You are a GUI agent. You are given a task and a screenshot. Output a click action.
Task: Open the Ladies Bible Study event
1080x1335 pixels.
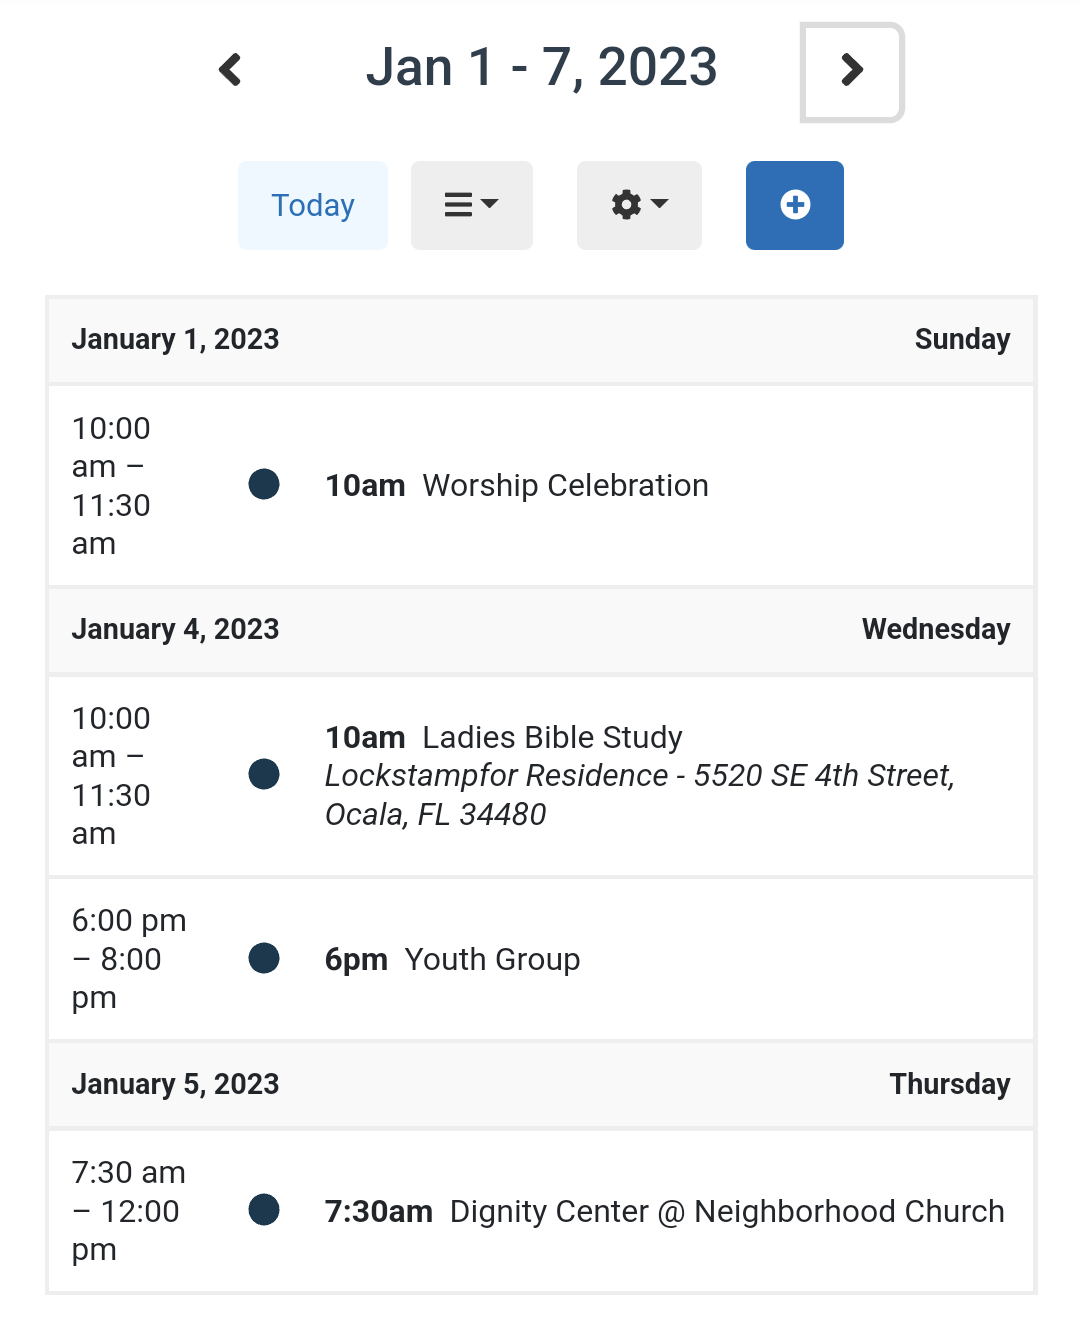point(552,738)
